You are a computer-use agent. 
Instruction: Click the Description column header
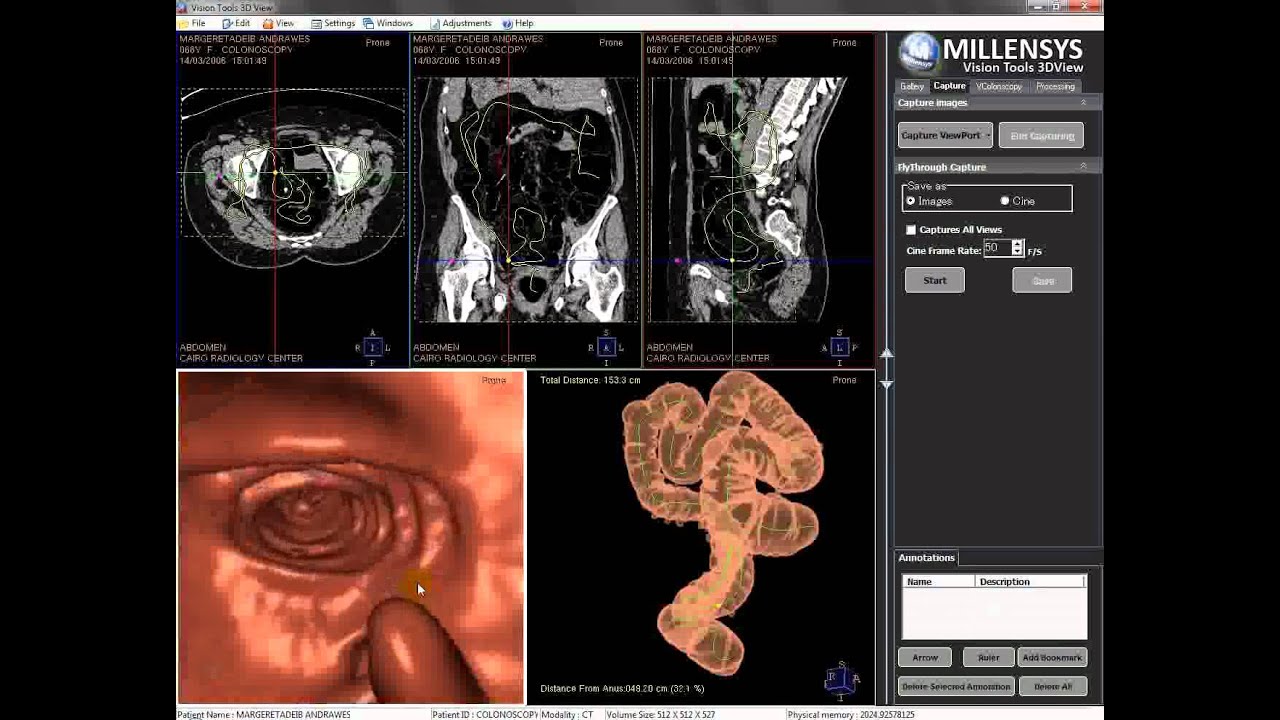(x=1029, y=581)
